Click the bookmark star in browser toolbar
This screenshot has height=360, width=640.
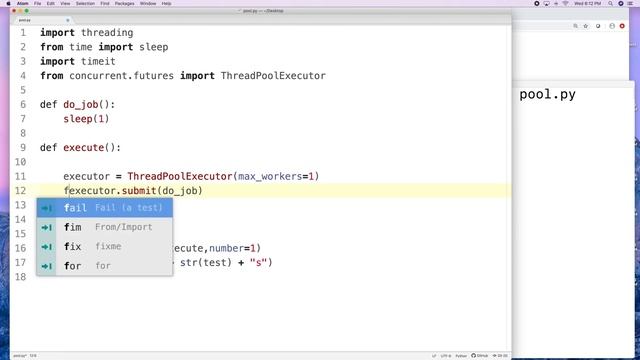click(586, 26)
